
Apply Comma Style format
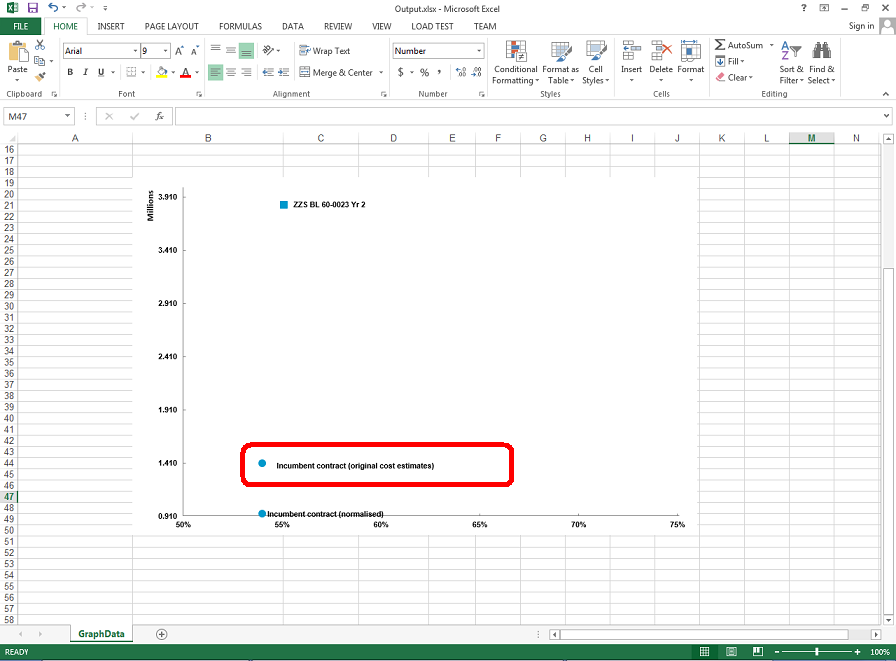click(x=439, y=72)
